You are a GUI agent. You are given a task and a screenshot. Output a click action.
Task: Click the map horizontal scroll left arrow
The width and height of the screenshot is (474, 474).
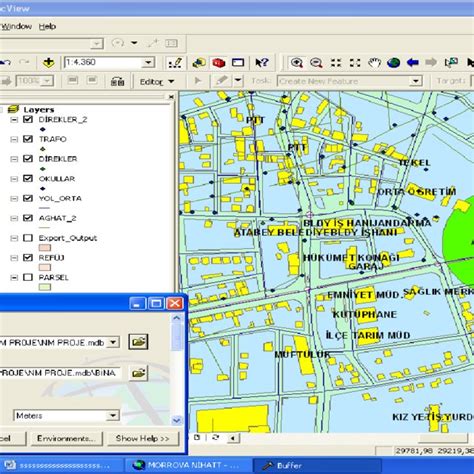(233, 438)
